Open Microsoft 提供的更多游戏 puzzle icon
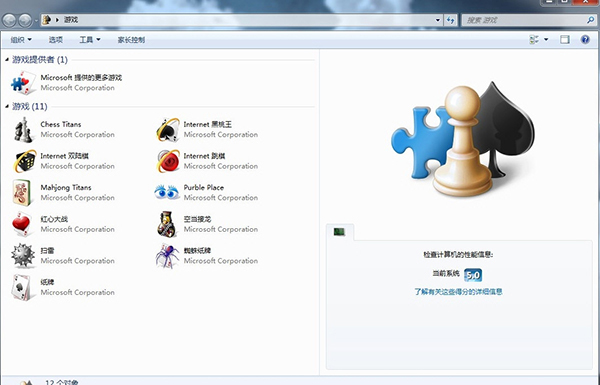 [23, 83]
